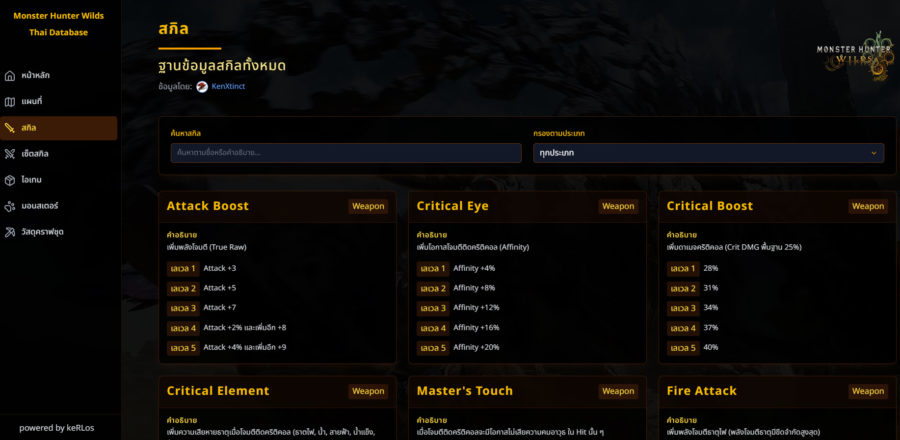Click Attack +2% และเพิ่มอีก +8 row
This screenshot has height=440, width=900.
click(x=245, y=328)
